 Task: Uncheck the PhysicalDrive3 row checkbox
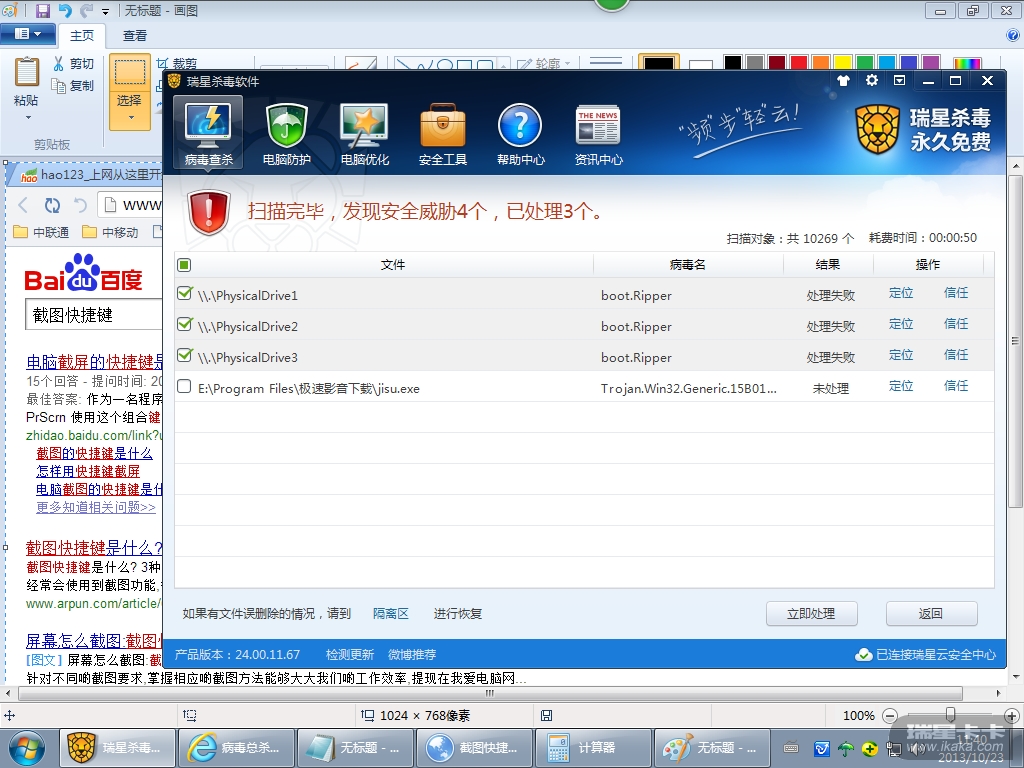point(185,355)
